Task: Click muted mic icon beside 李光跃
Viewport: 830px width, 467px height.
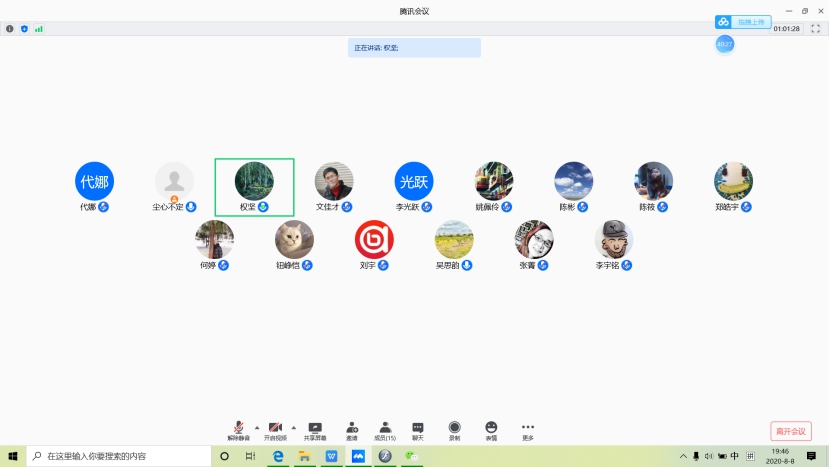Action: click(x=427, y=206)
